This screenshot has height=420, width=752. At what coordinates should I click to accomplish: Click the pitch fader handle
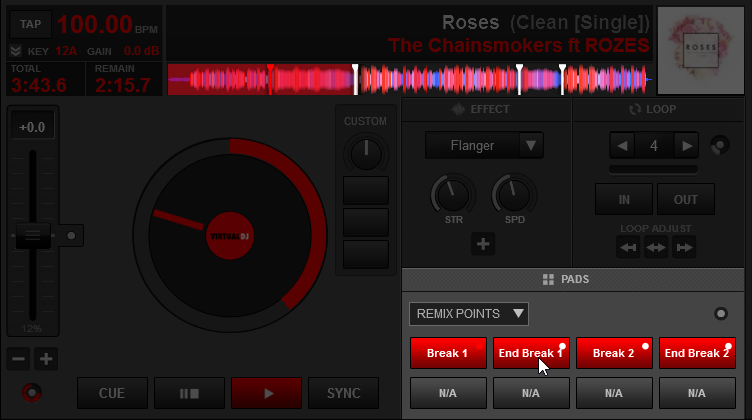(x=33, y=235)
